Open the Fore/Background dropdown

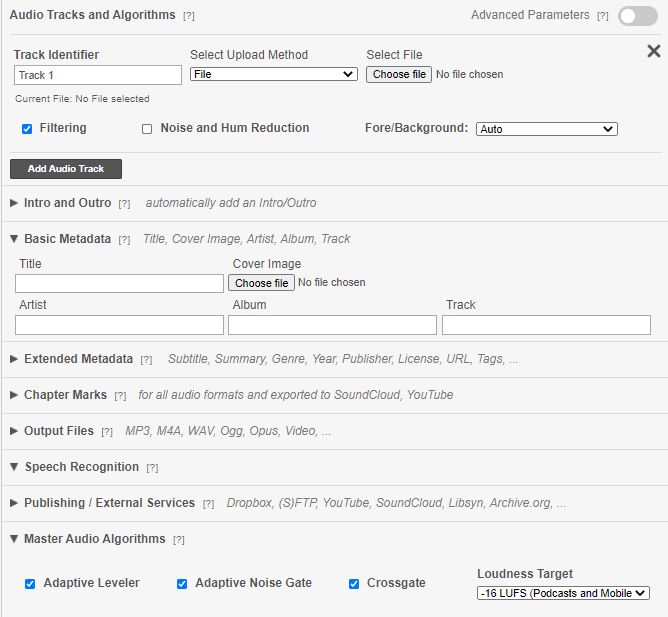[546, 129]
